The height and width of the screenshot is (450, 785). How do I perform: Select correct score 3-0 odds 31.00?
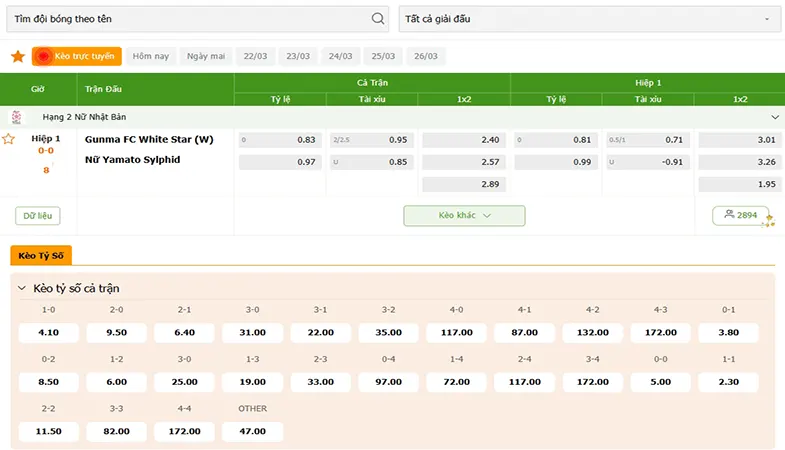point(252,332)
